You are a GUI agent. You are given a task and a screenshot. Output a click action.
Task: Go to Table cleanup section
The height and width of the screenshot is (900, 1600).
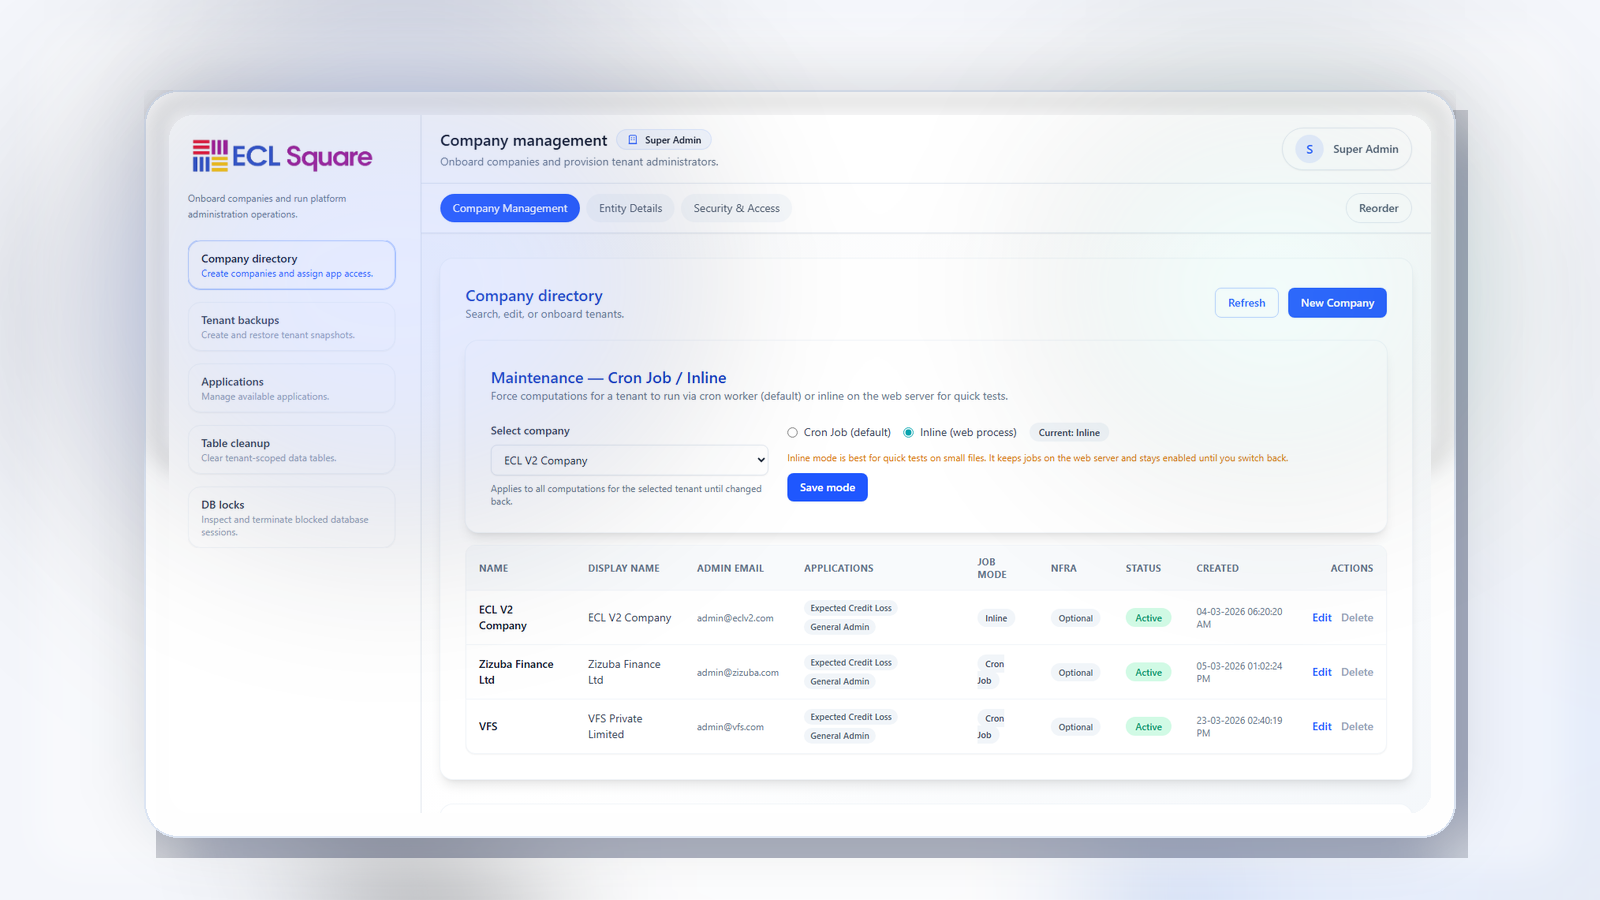pos(291,450)
